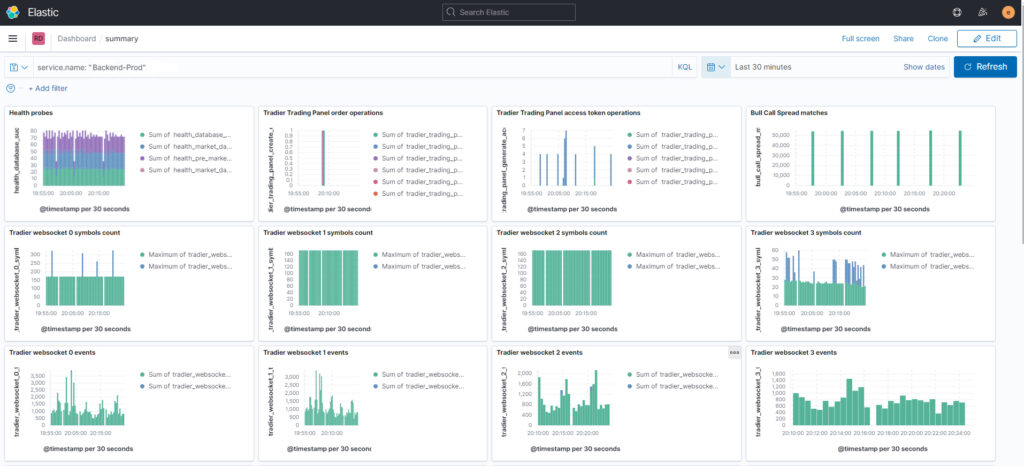Viewport: 1024px width, 466px height.
Task: Open filter options circle icon
Action: click(10, 88)
